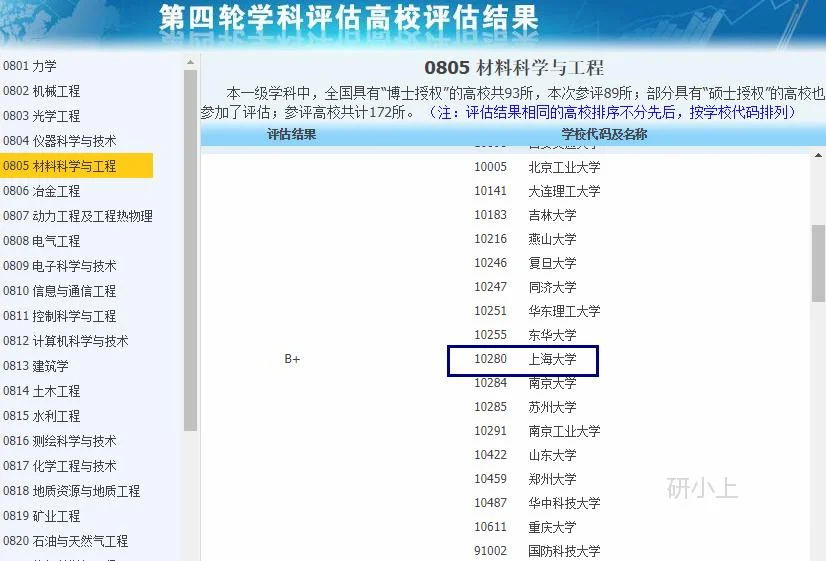Select 0809 电子科学与技术
The height and width of the screenshot is (561, 826).
pos(60,266)
